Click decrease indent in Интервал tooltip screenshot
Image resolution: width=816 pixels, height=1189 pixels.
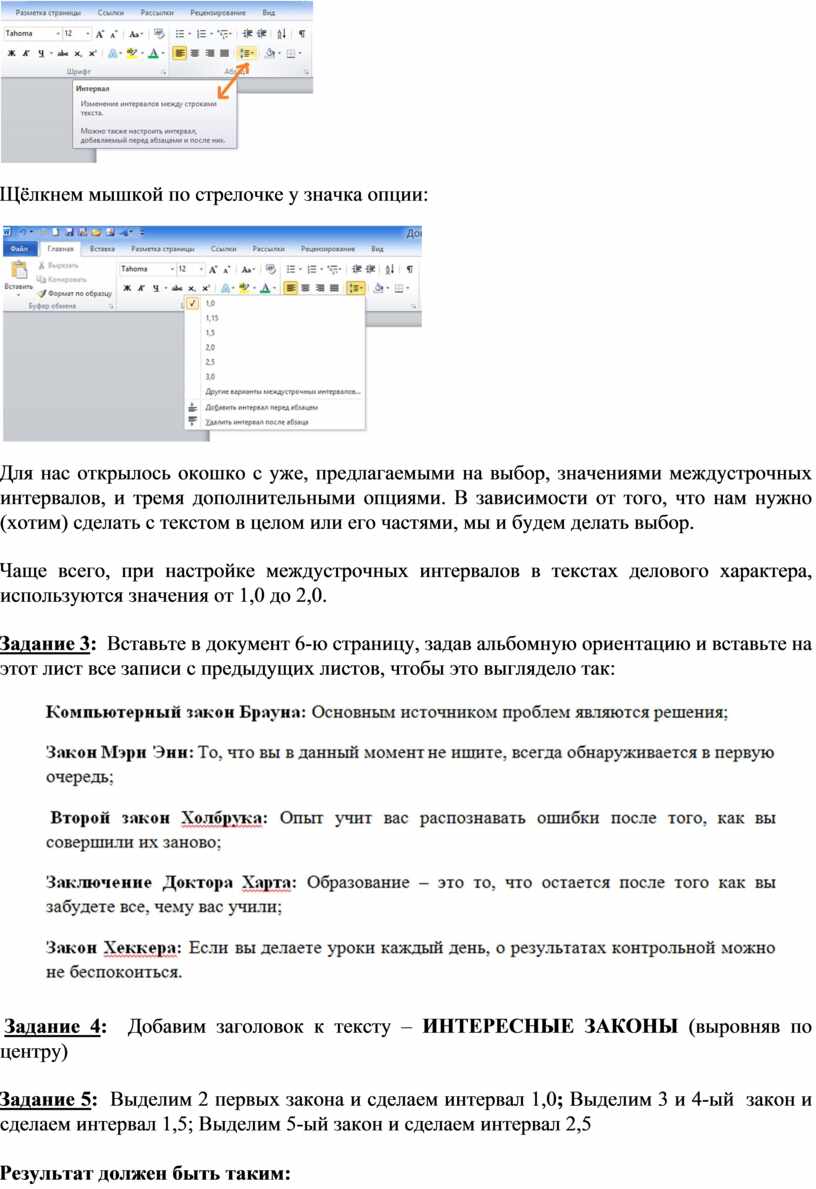[247, 34]
